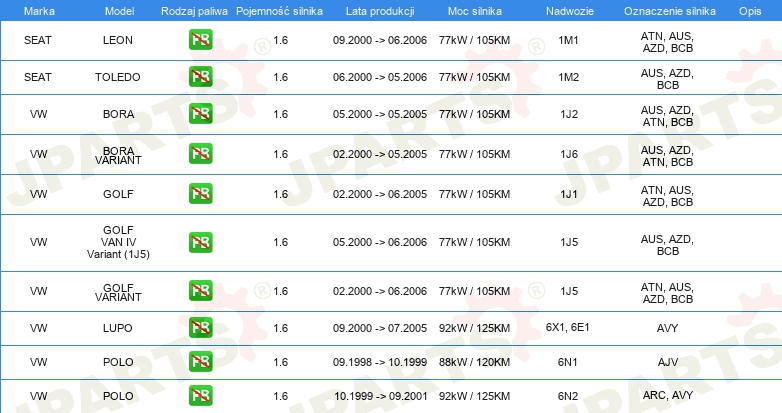
Task: Click body code 1M2
Action: 569,77
